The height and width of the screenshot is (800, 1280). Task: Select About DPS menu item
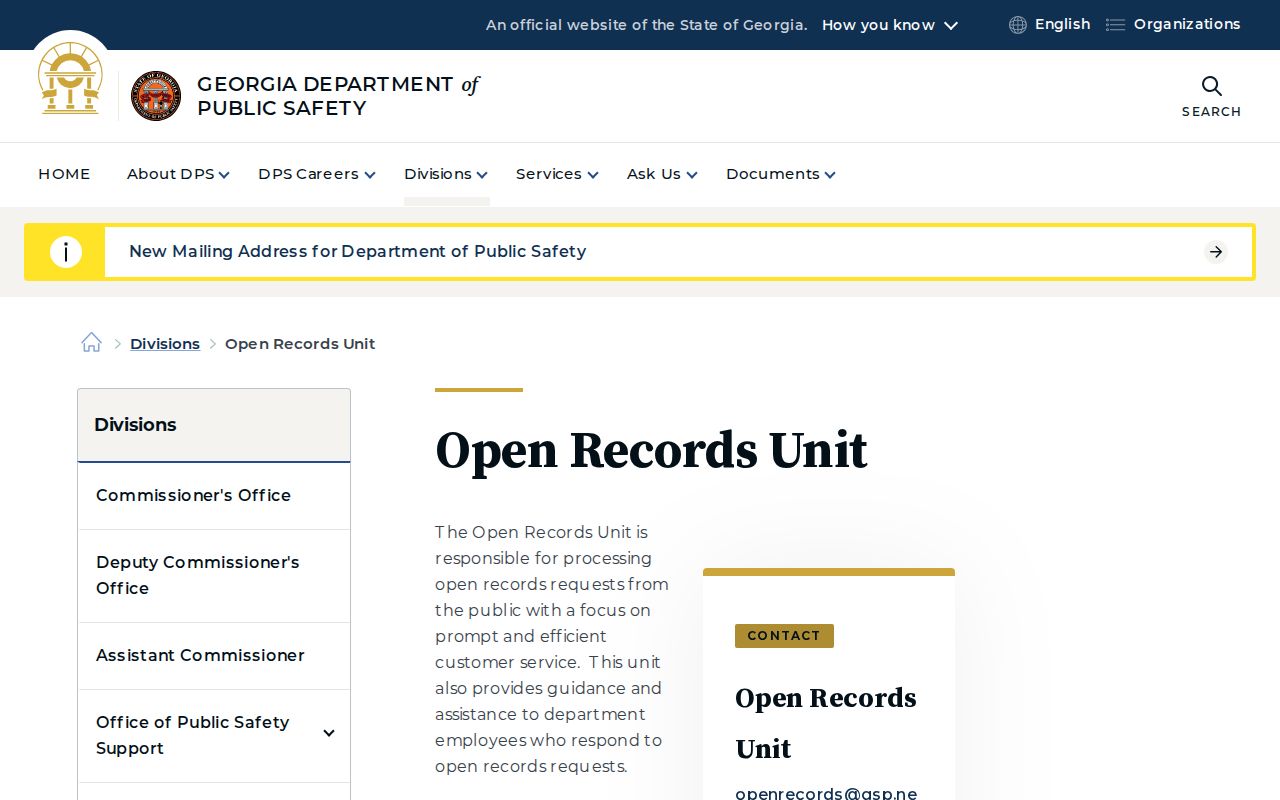pyautogui.click(x=171, y=174)
